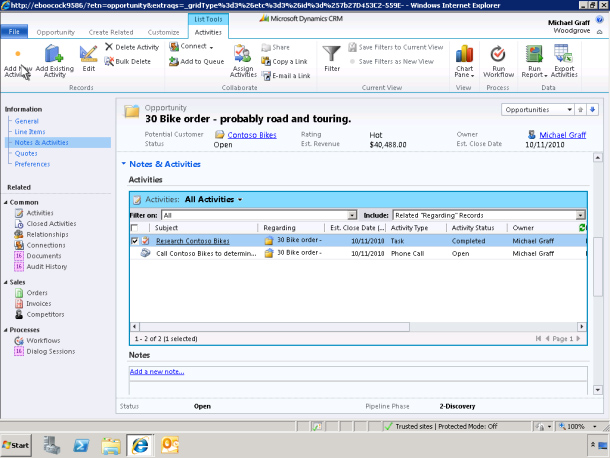Open the Include related records dropdown
This screenshot has width=610, height=458.
(580, 215)
